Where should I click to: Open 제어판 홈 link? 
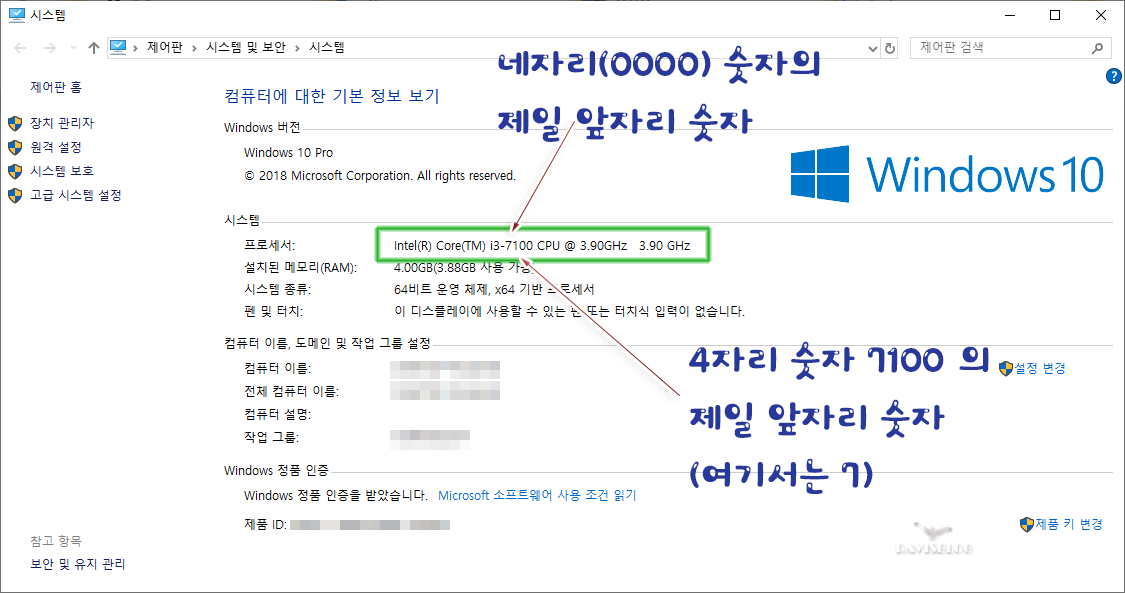coord(56,87)
